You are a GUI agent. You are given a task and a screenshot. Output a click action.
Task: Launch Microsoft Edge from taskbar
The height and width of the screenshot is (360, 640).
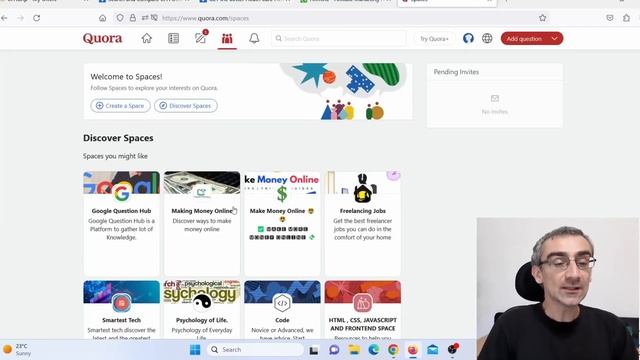tap(373, 350)
